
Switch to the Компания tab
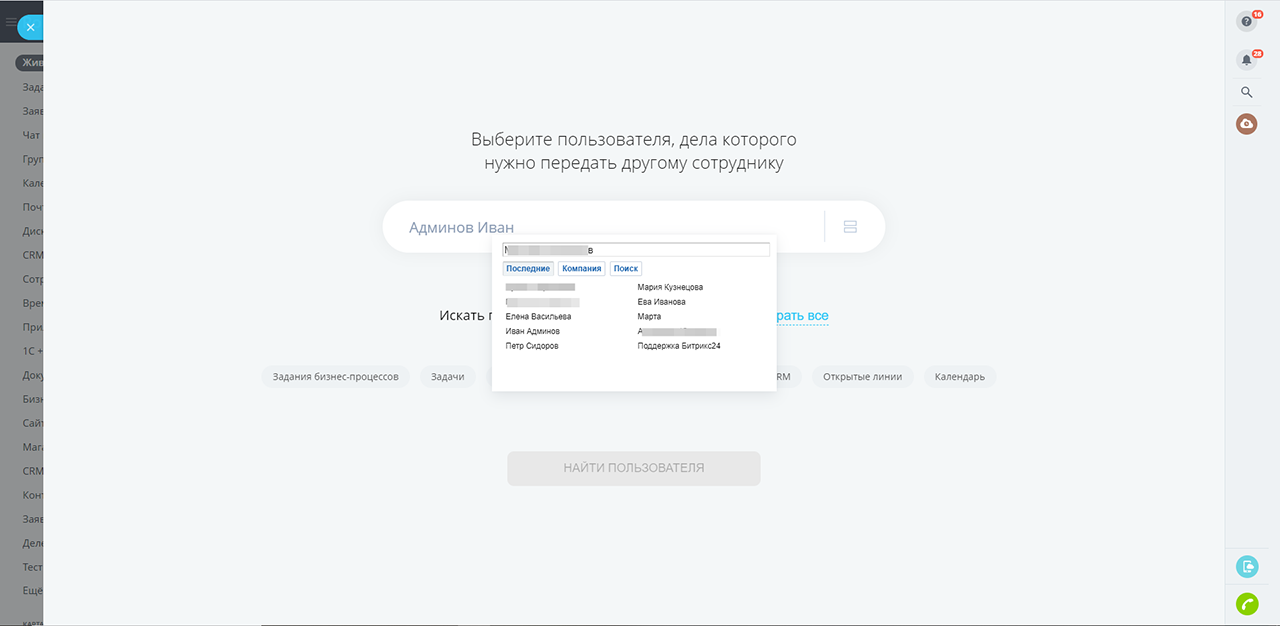tap(581, 268)
